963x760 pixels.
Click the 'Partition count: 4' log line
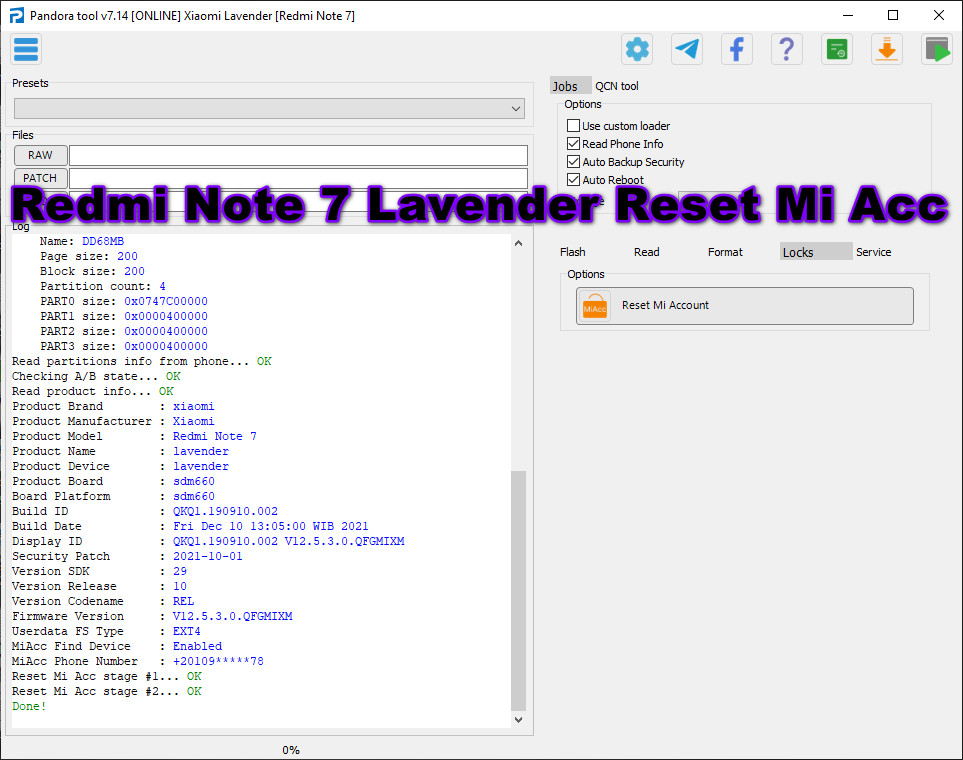[x=103, y=286]
